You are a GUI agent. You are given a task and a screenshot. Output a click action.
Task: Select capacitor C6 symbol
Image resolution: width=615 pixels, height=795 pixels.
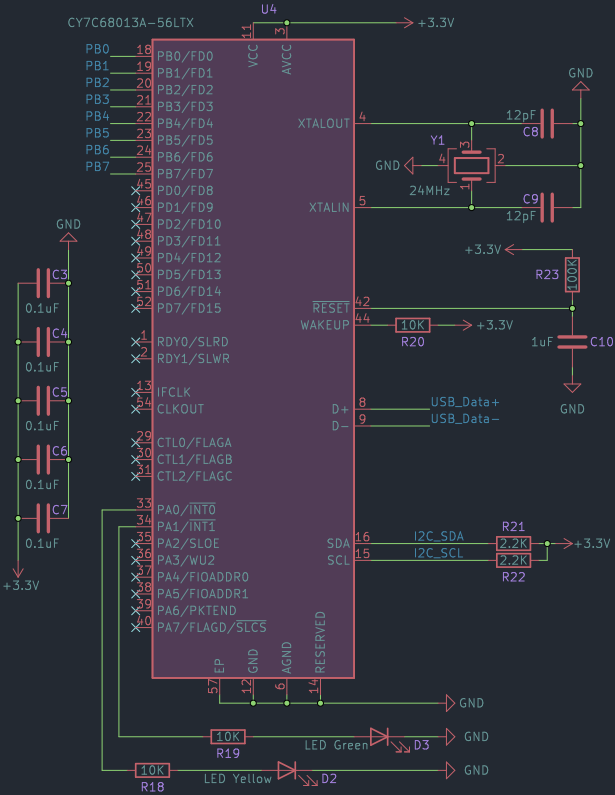tap(43, 459)
